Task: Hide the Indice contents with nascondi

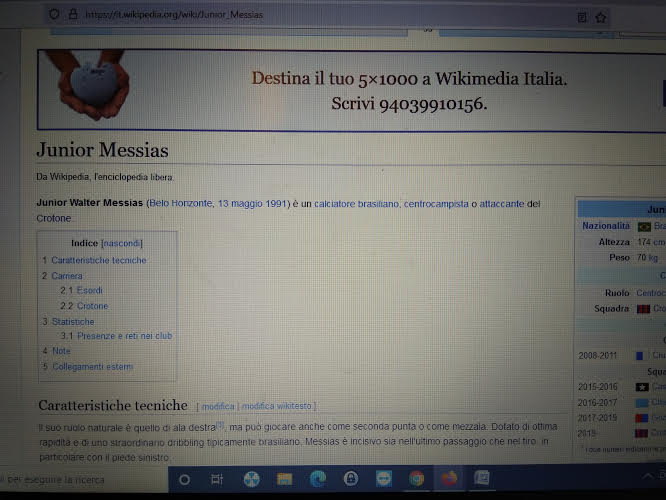Action: 122,243
